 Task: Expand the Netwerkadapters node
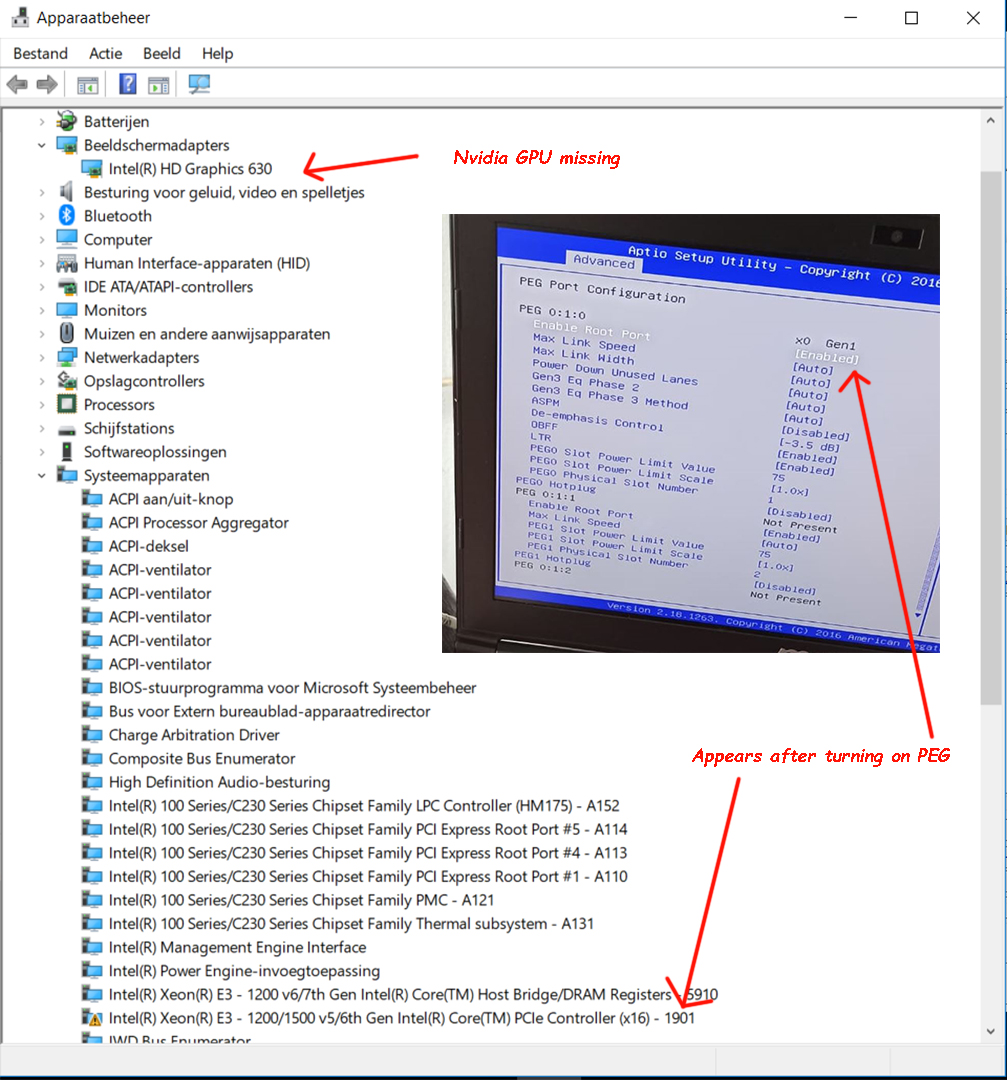point(42,357)
